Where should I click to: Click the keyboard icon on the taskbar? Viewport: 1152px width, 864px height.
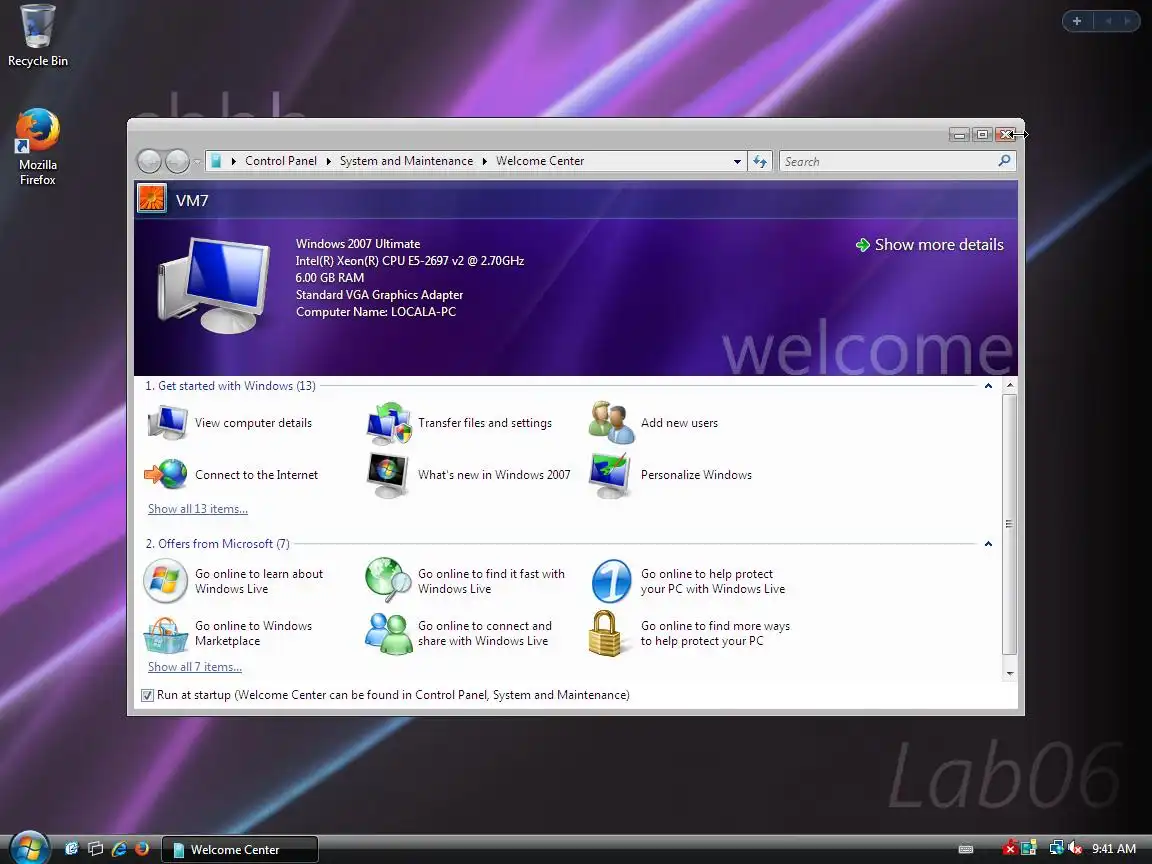966,849
